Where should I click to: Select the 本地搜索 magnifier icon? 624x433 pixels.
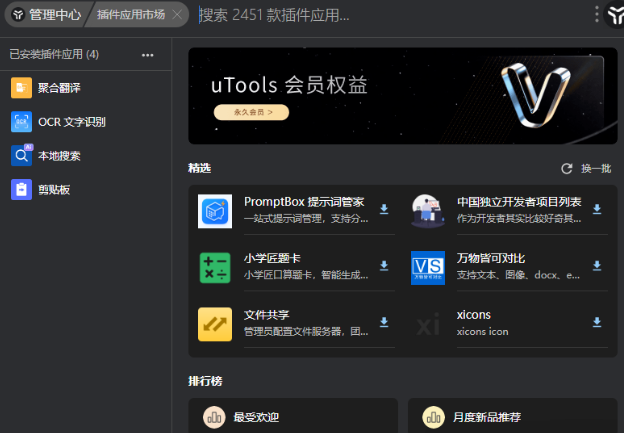tap(21, 156)
